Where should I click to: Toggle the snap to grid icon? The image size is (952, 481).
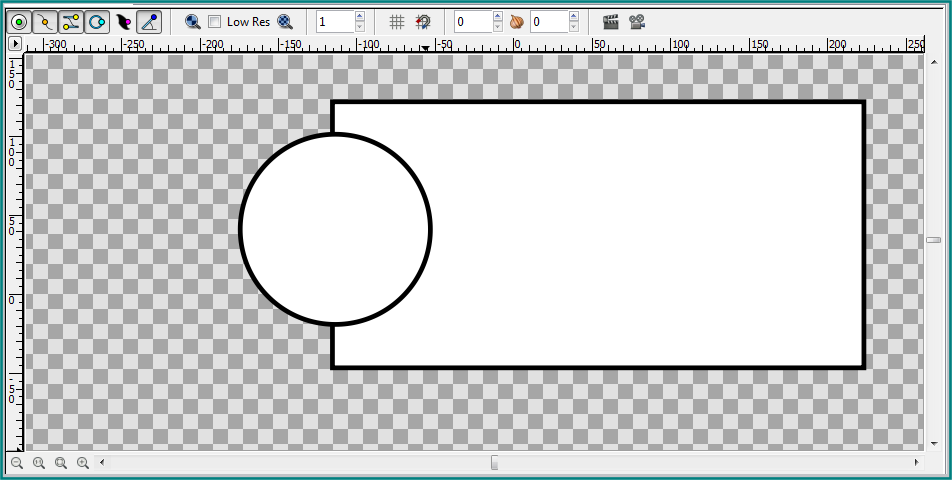tap(423, 22)
